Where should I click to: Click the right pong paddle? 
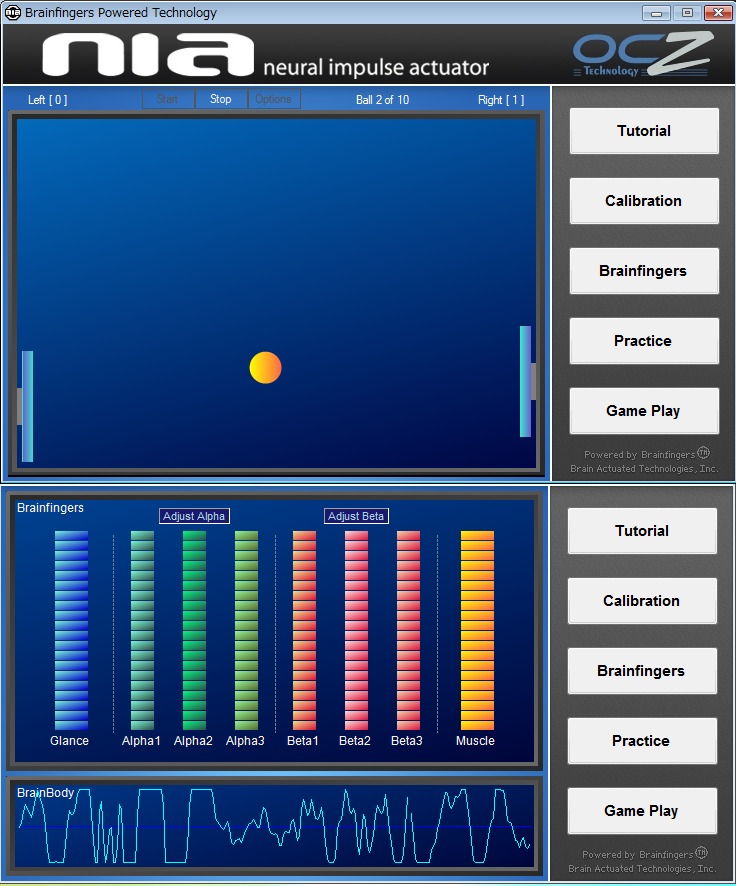pyautogui.click(x=525, y=381)
